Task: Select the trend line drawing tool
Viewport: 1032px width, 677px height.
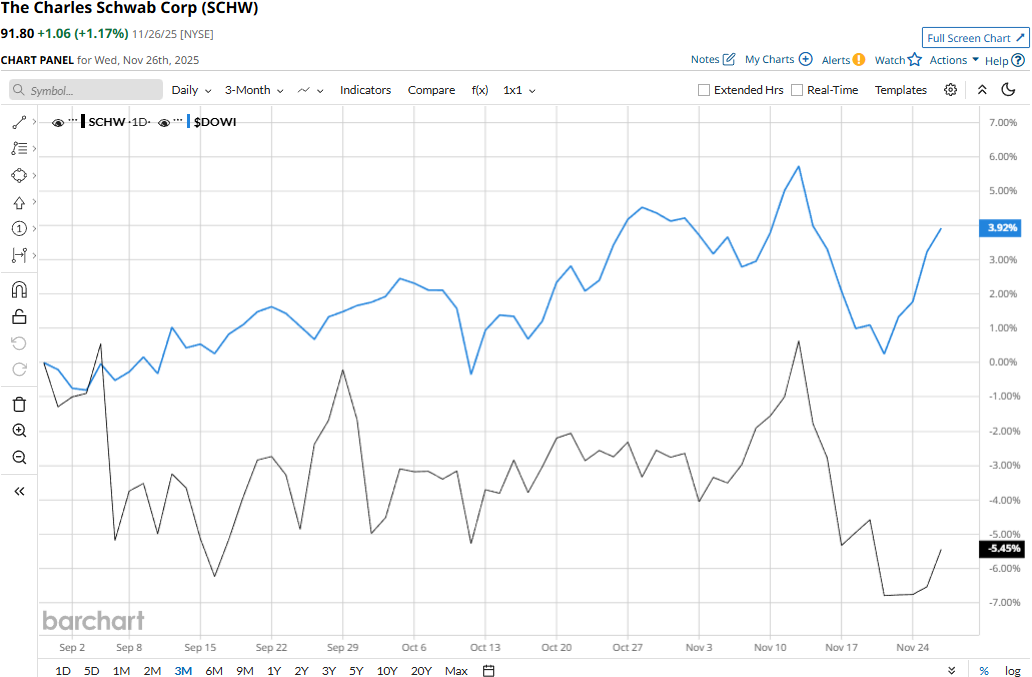Action: pyautogui.click(x=19, y=122)
